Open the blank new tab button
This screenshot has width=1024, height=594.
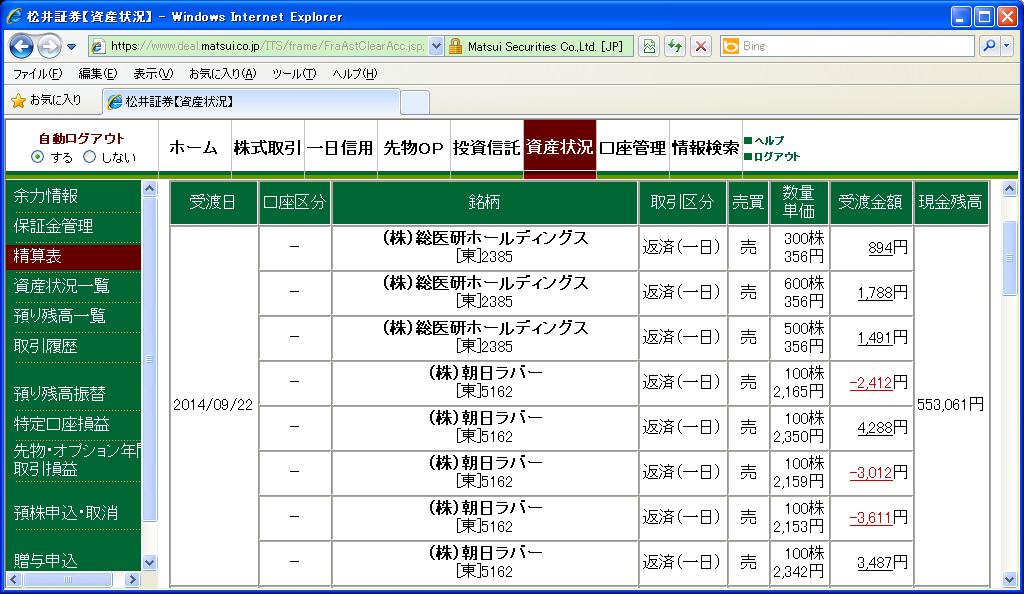415,102
